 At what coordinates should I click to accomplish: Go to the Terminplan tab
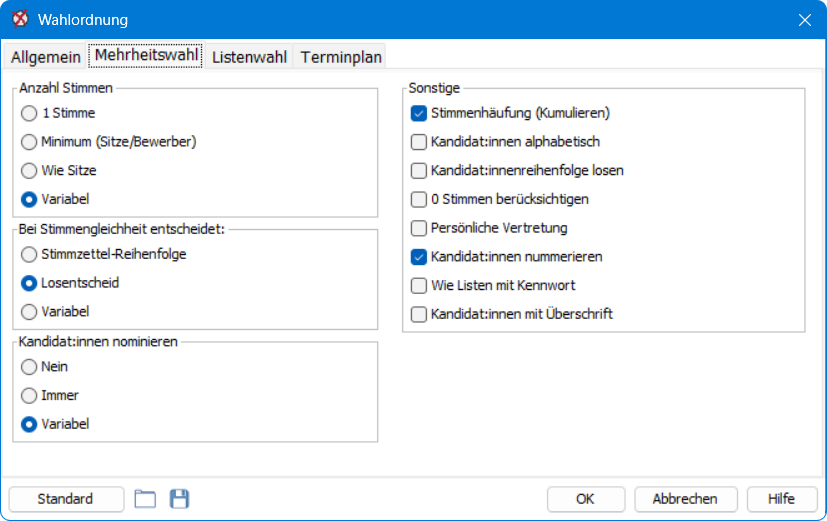point(341,57)
